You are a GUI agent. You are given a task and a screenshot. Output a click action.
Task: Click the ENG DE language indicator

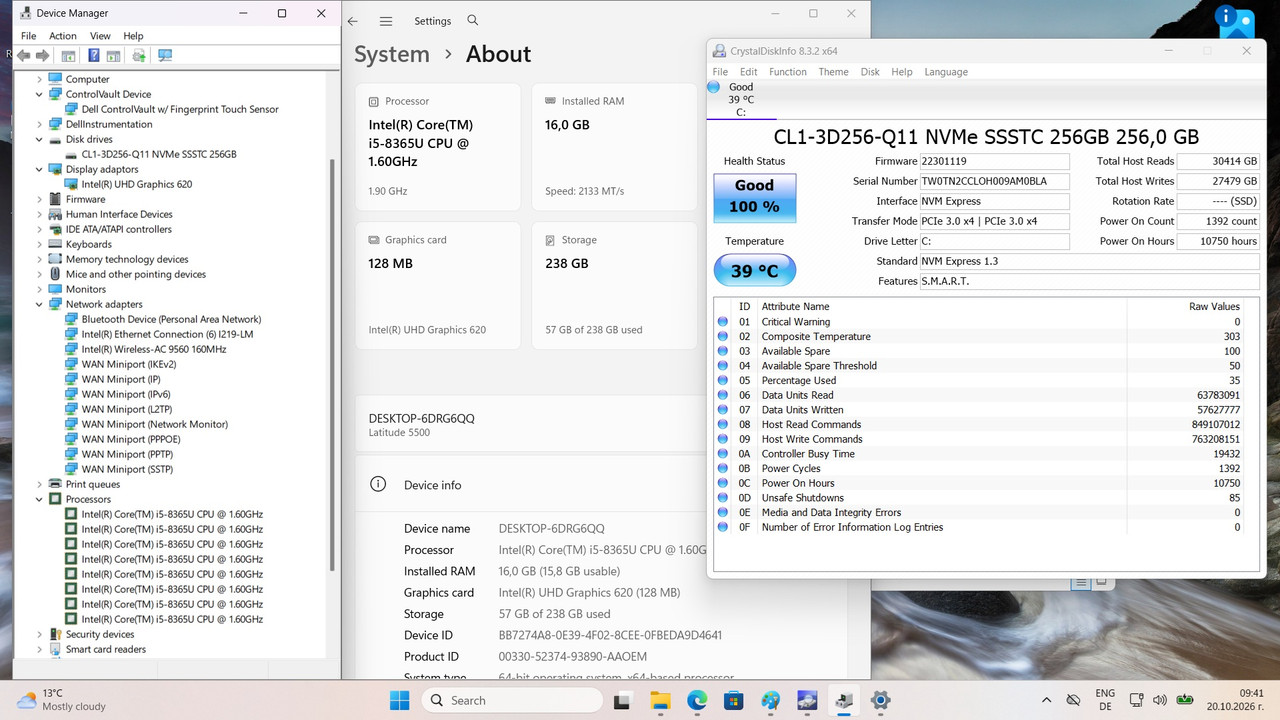[1105, 700]
